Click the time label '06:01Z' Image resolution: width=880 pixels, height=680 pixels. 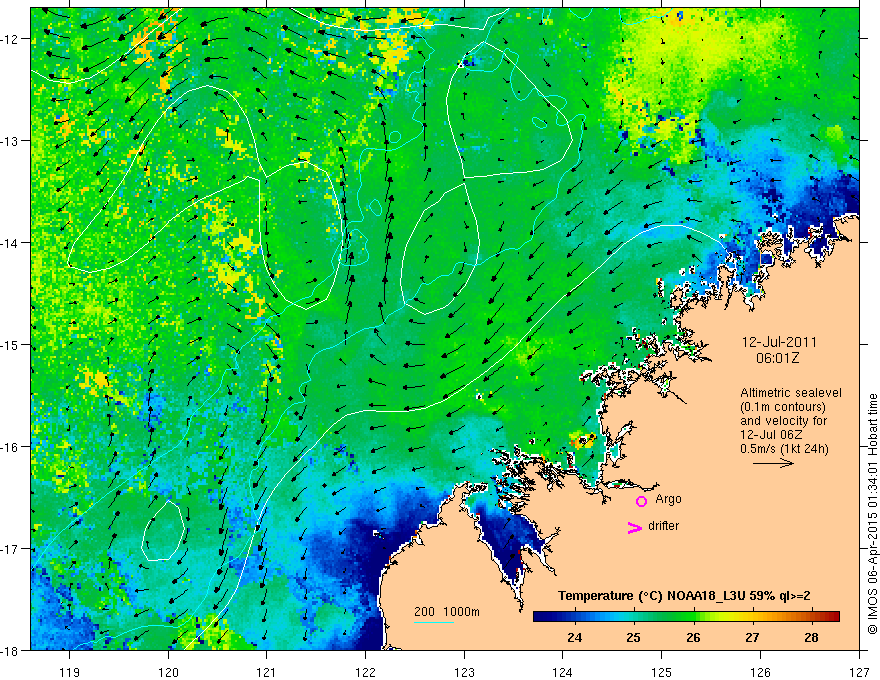[x=778, y=358]
